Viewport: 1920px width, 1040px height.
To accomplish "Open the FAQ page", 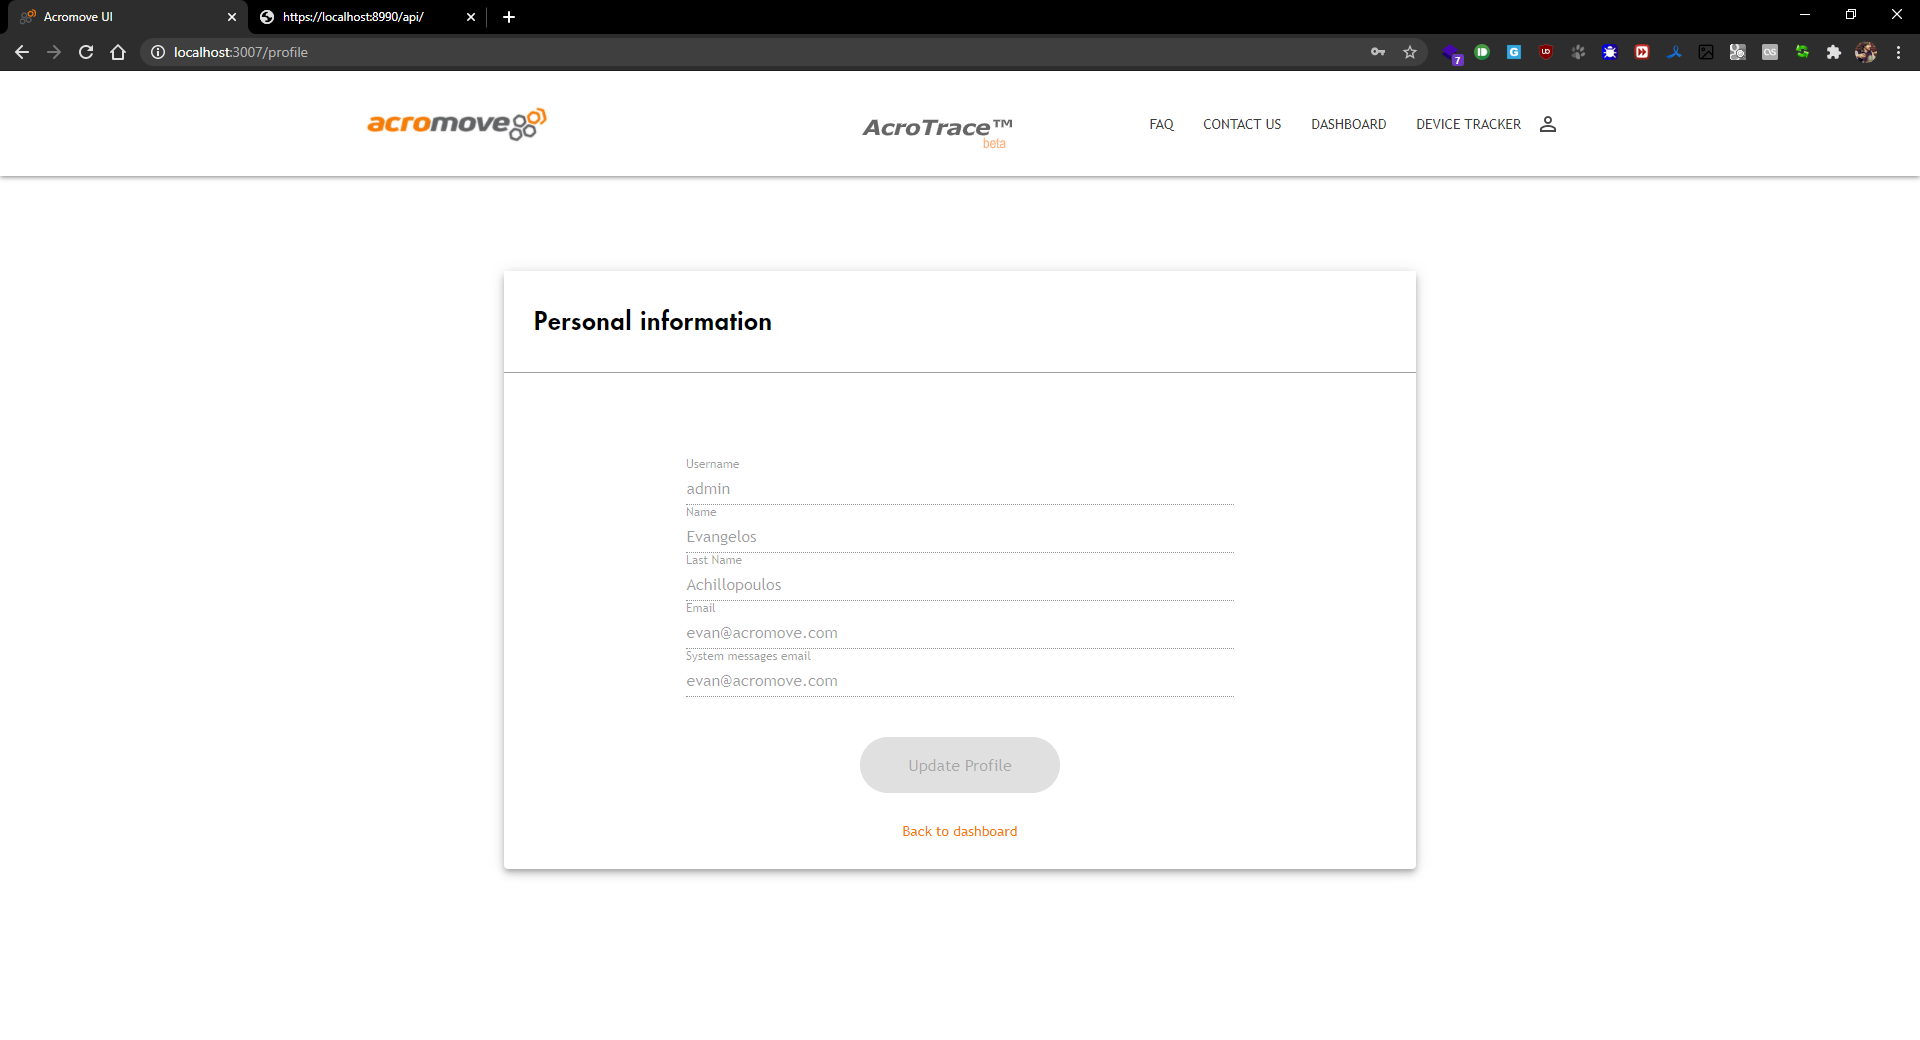I will point(1161,124).
